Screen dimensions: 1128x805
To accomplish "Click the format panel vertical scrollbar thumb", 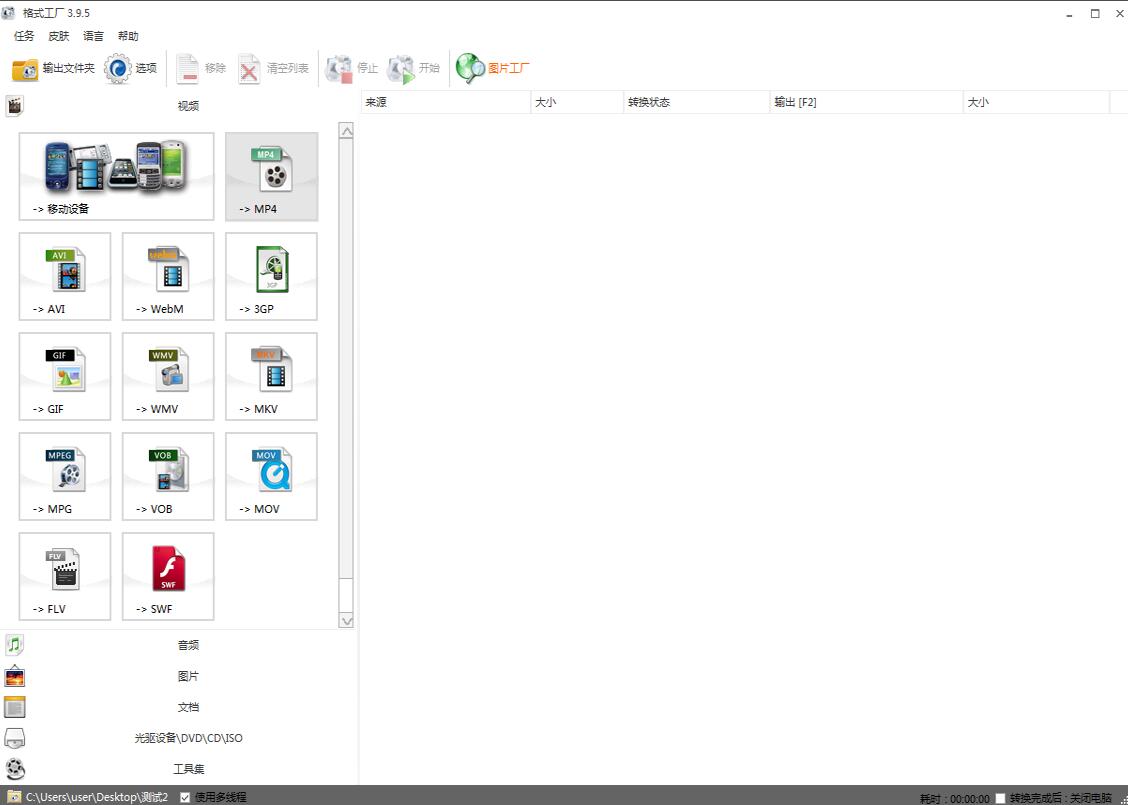I will coord(346,358).
